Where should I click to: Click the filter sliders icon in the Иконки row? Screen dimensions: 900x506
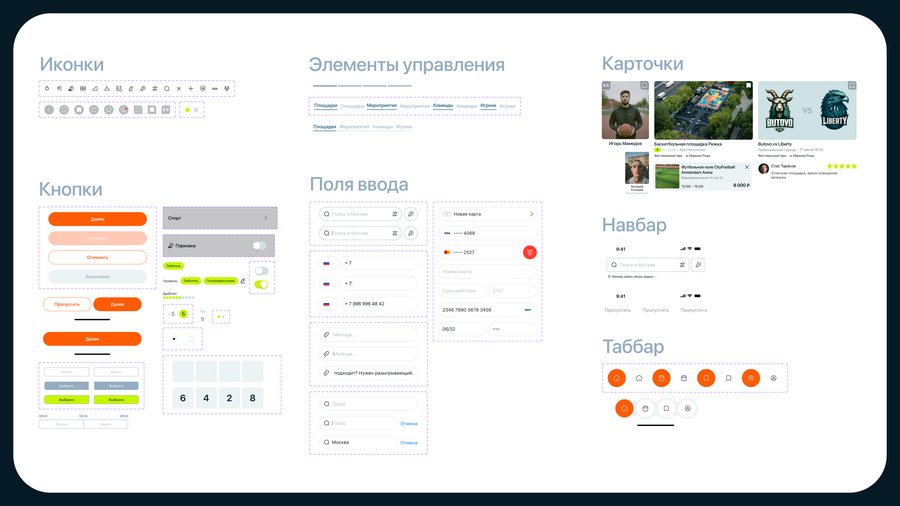(154, 89)
